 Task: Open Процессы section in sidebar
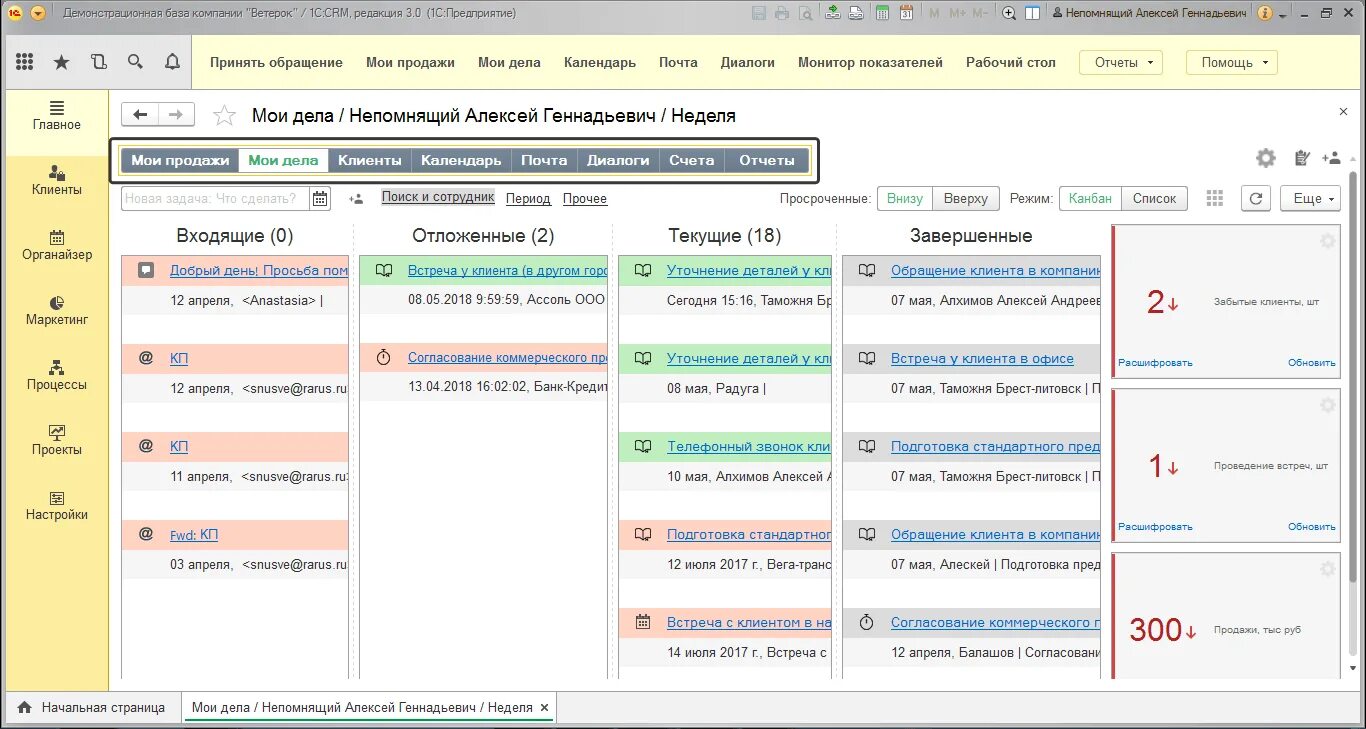click(x=56, y=376)
